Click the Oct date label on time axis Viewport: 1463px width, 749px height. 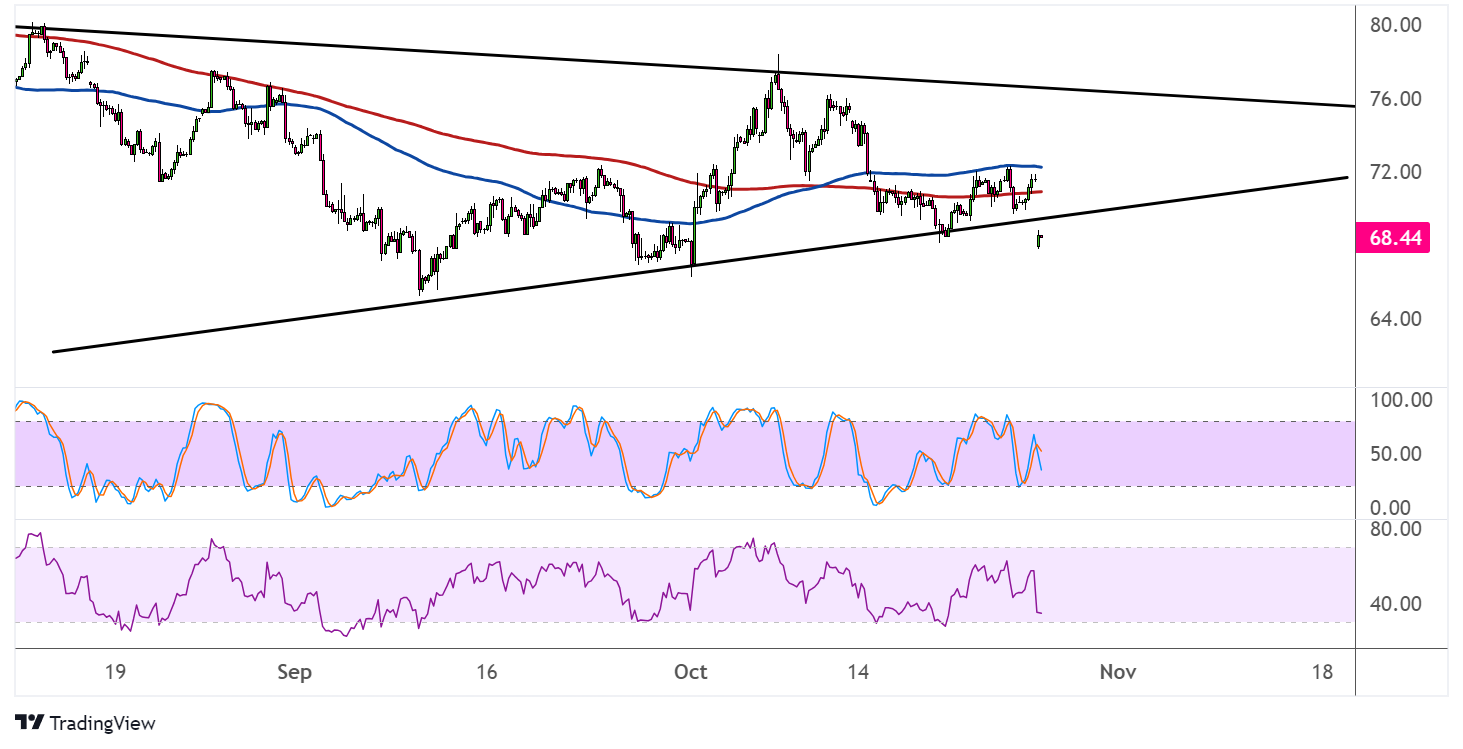click(691, 672)
